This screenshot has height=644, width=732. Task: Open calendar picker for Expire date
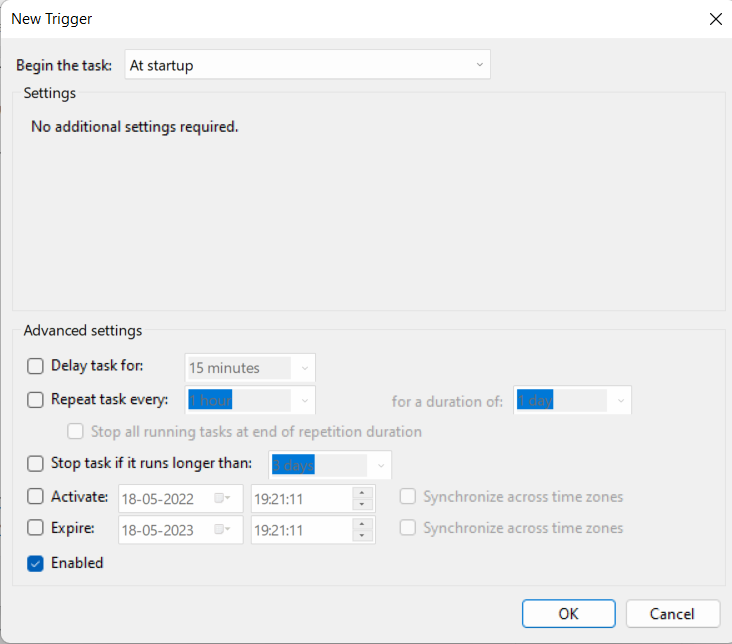tap(222, 530)
